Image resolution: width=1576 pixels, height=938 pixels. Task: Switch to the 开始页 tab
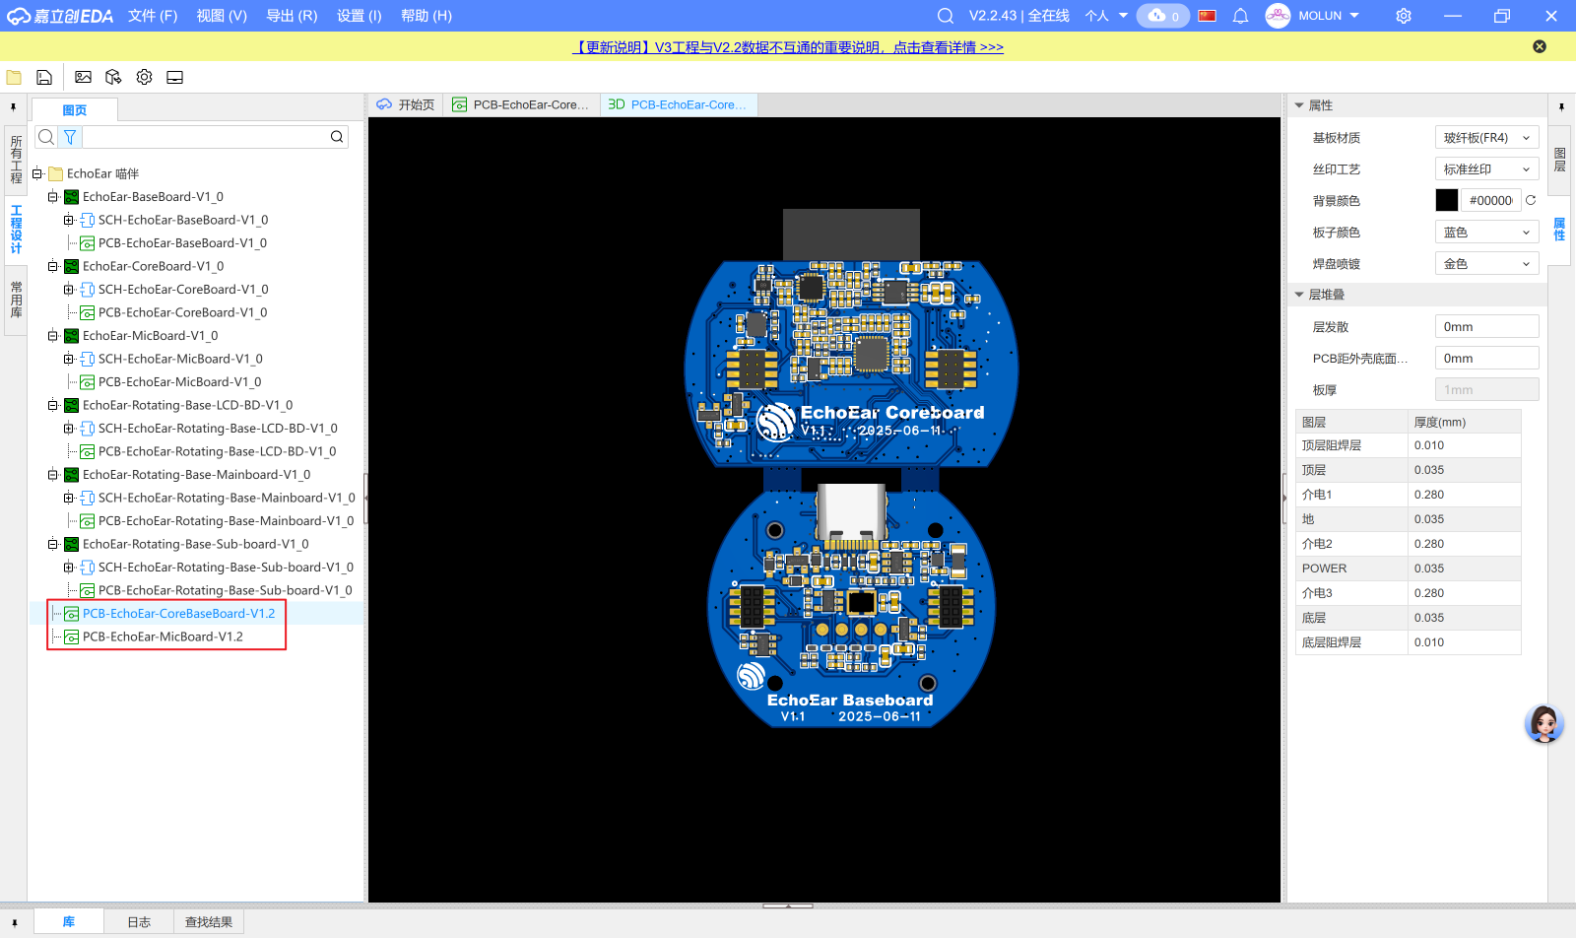point(406,105)
